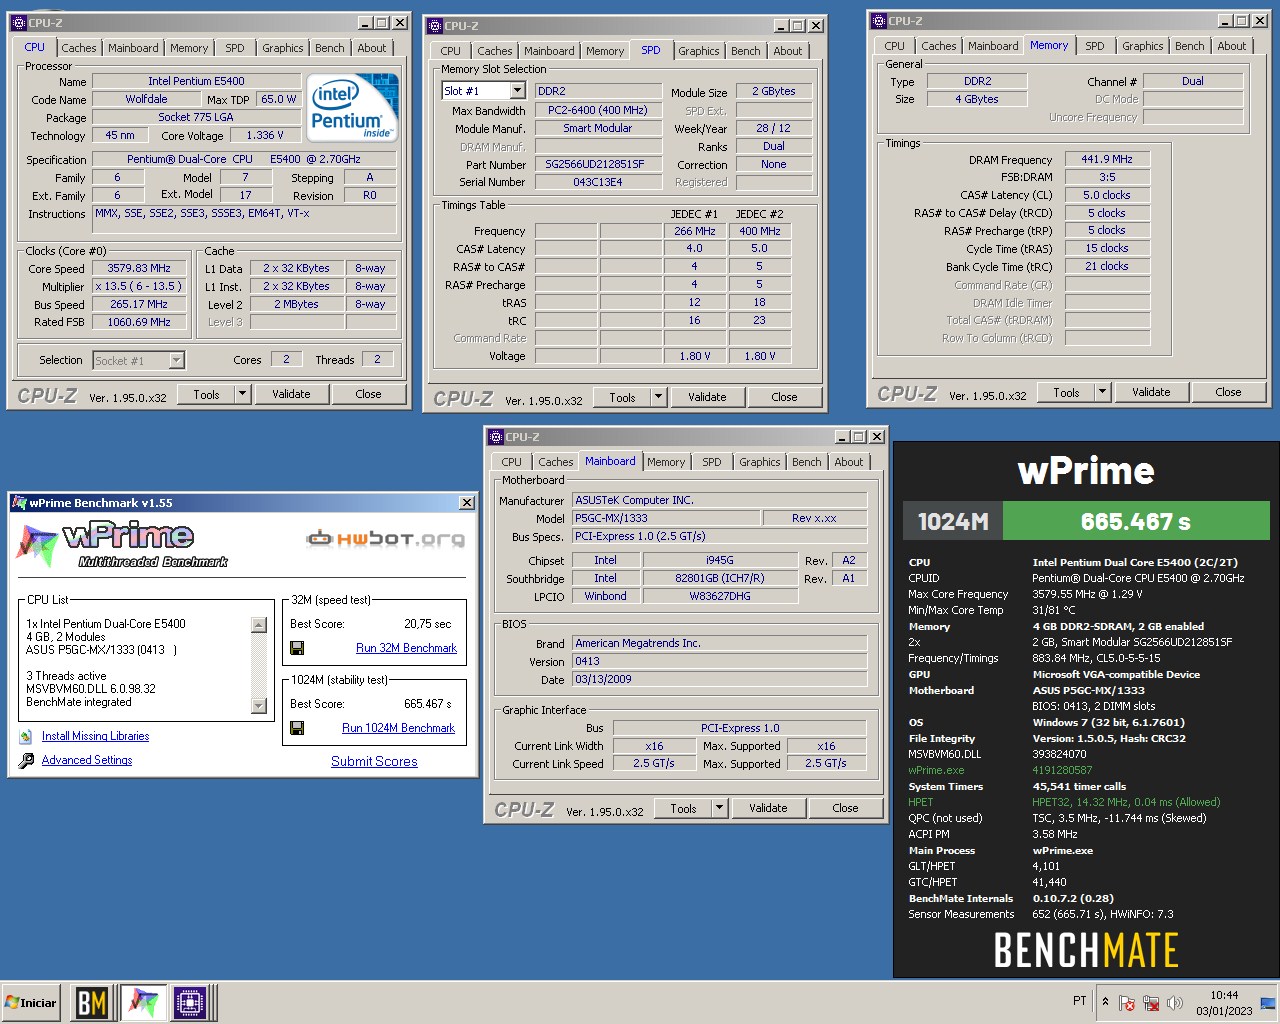The width and height of the screenshot is (1280, 1024).
Task: Click the action center flag tray icon
Action: click(x=1127, y=1003)
